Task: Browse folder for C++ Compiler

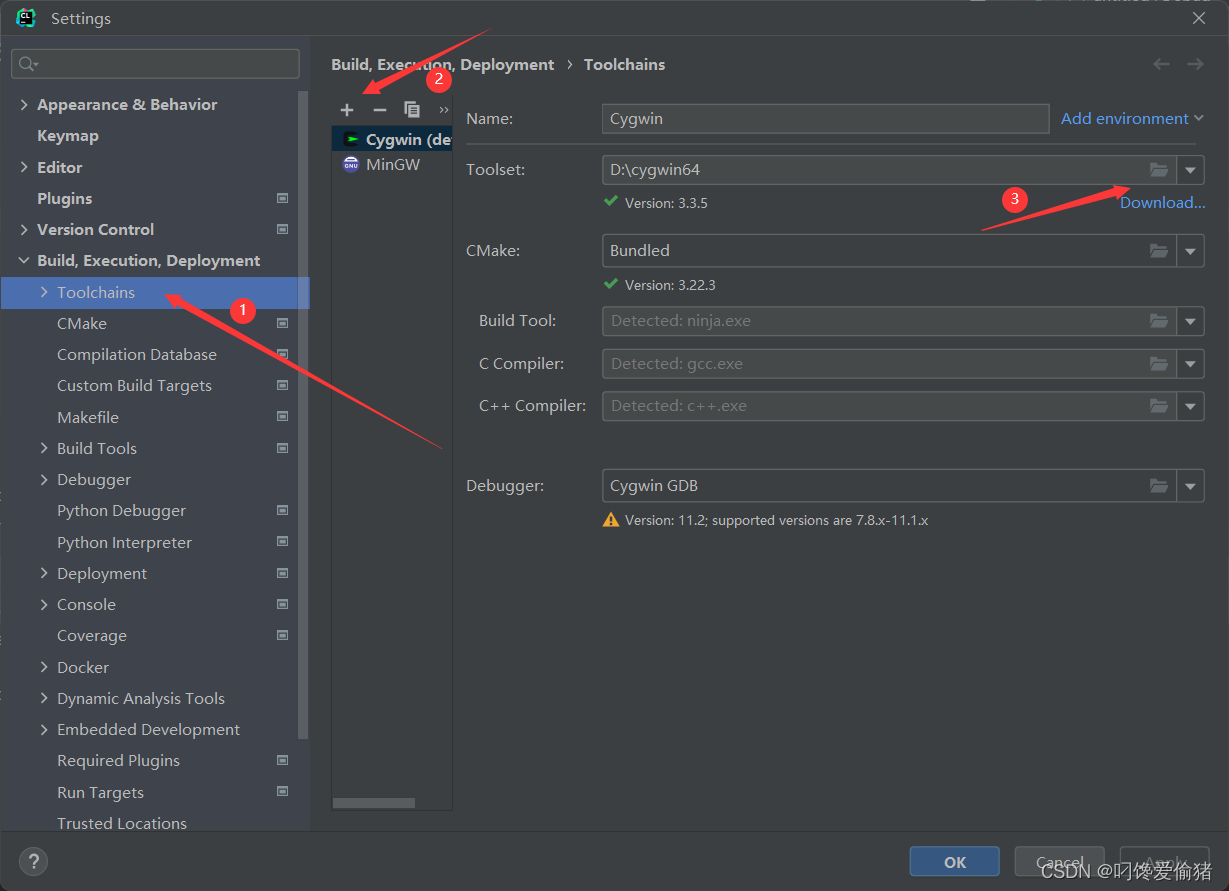Action: pos(1159,406)
